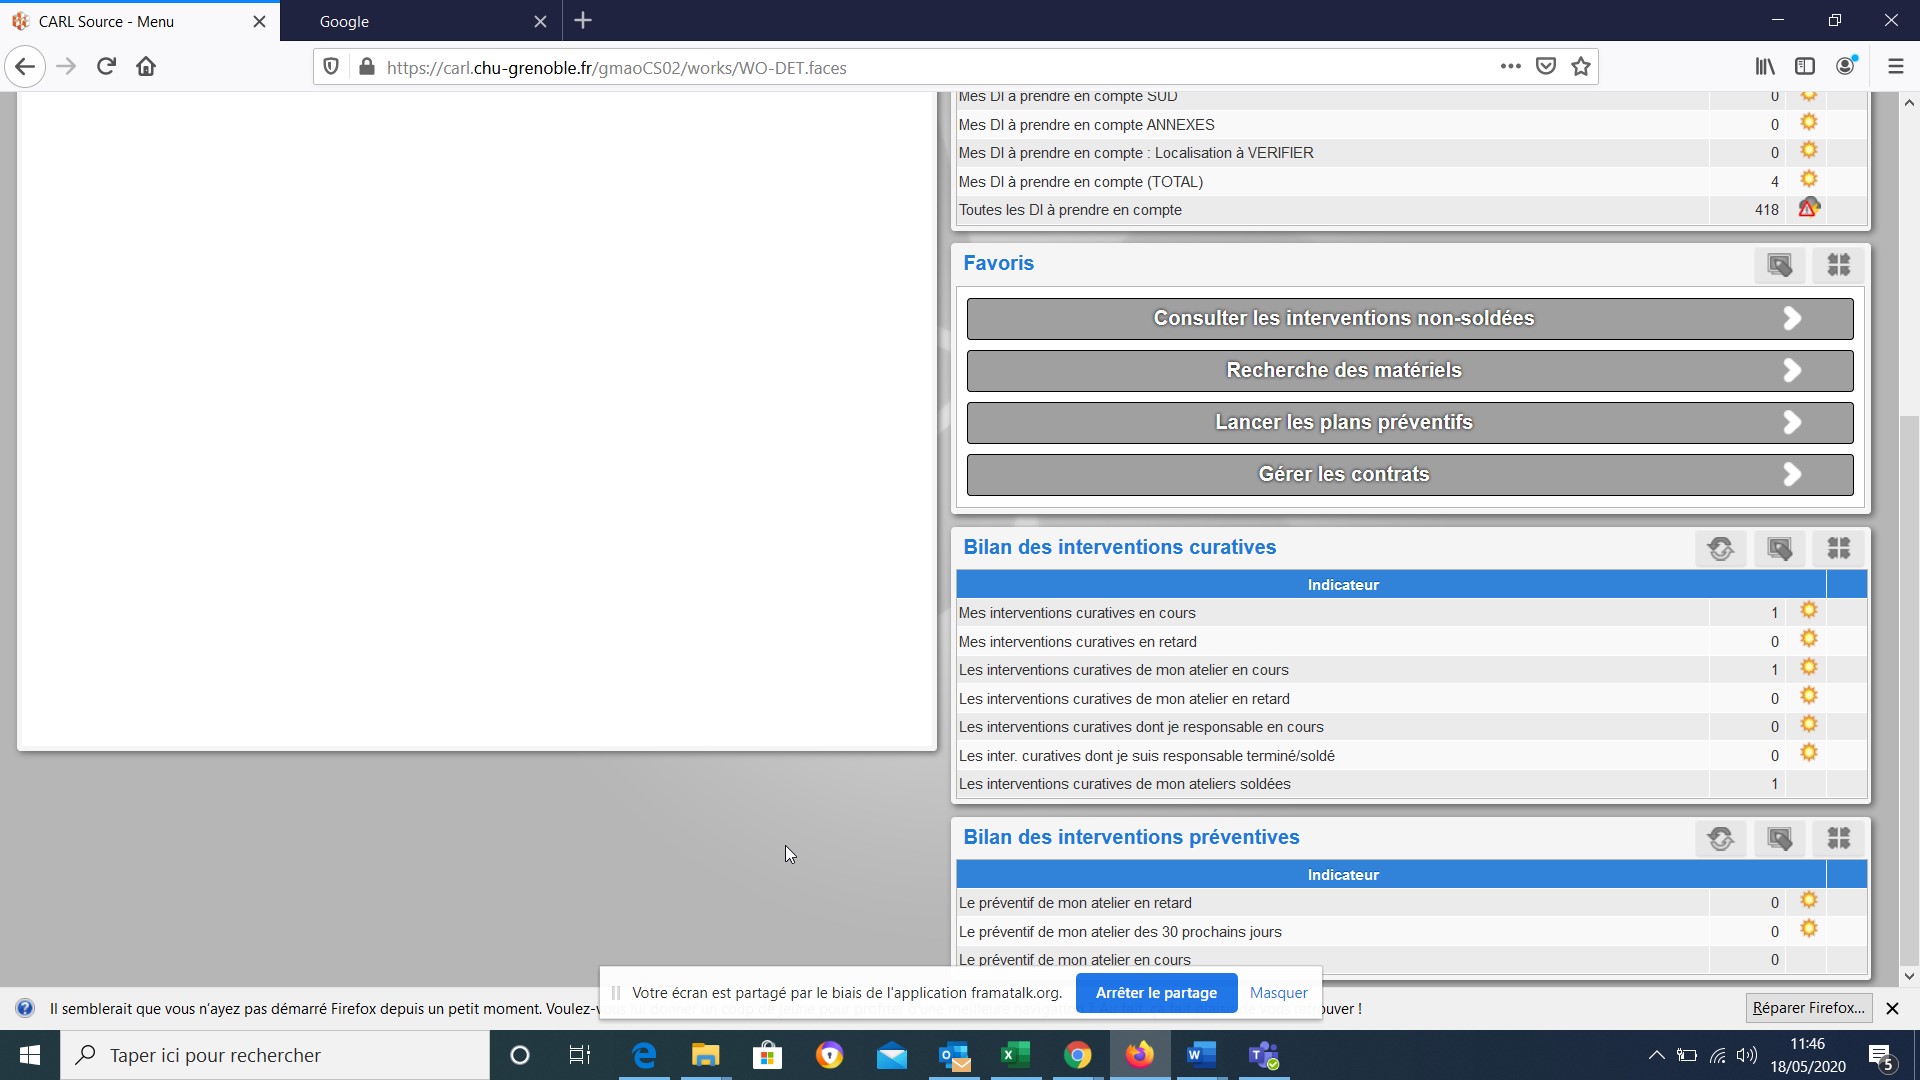The height and width of the screenshot is (1080, 1920).
Task: Click the sun icon for Mes DI à prendre en compte (TOTAL)
Action: [x=1808, y=180]
